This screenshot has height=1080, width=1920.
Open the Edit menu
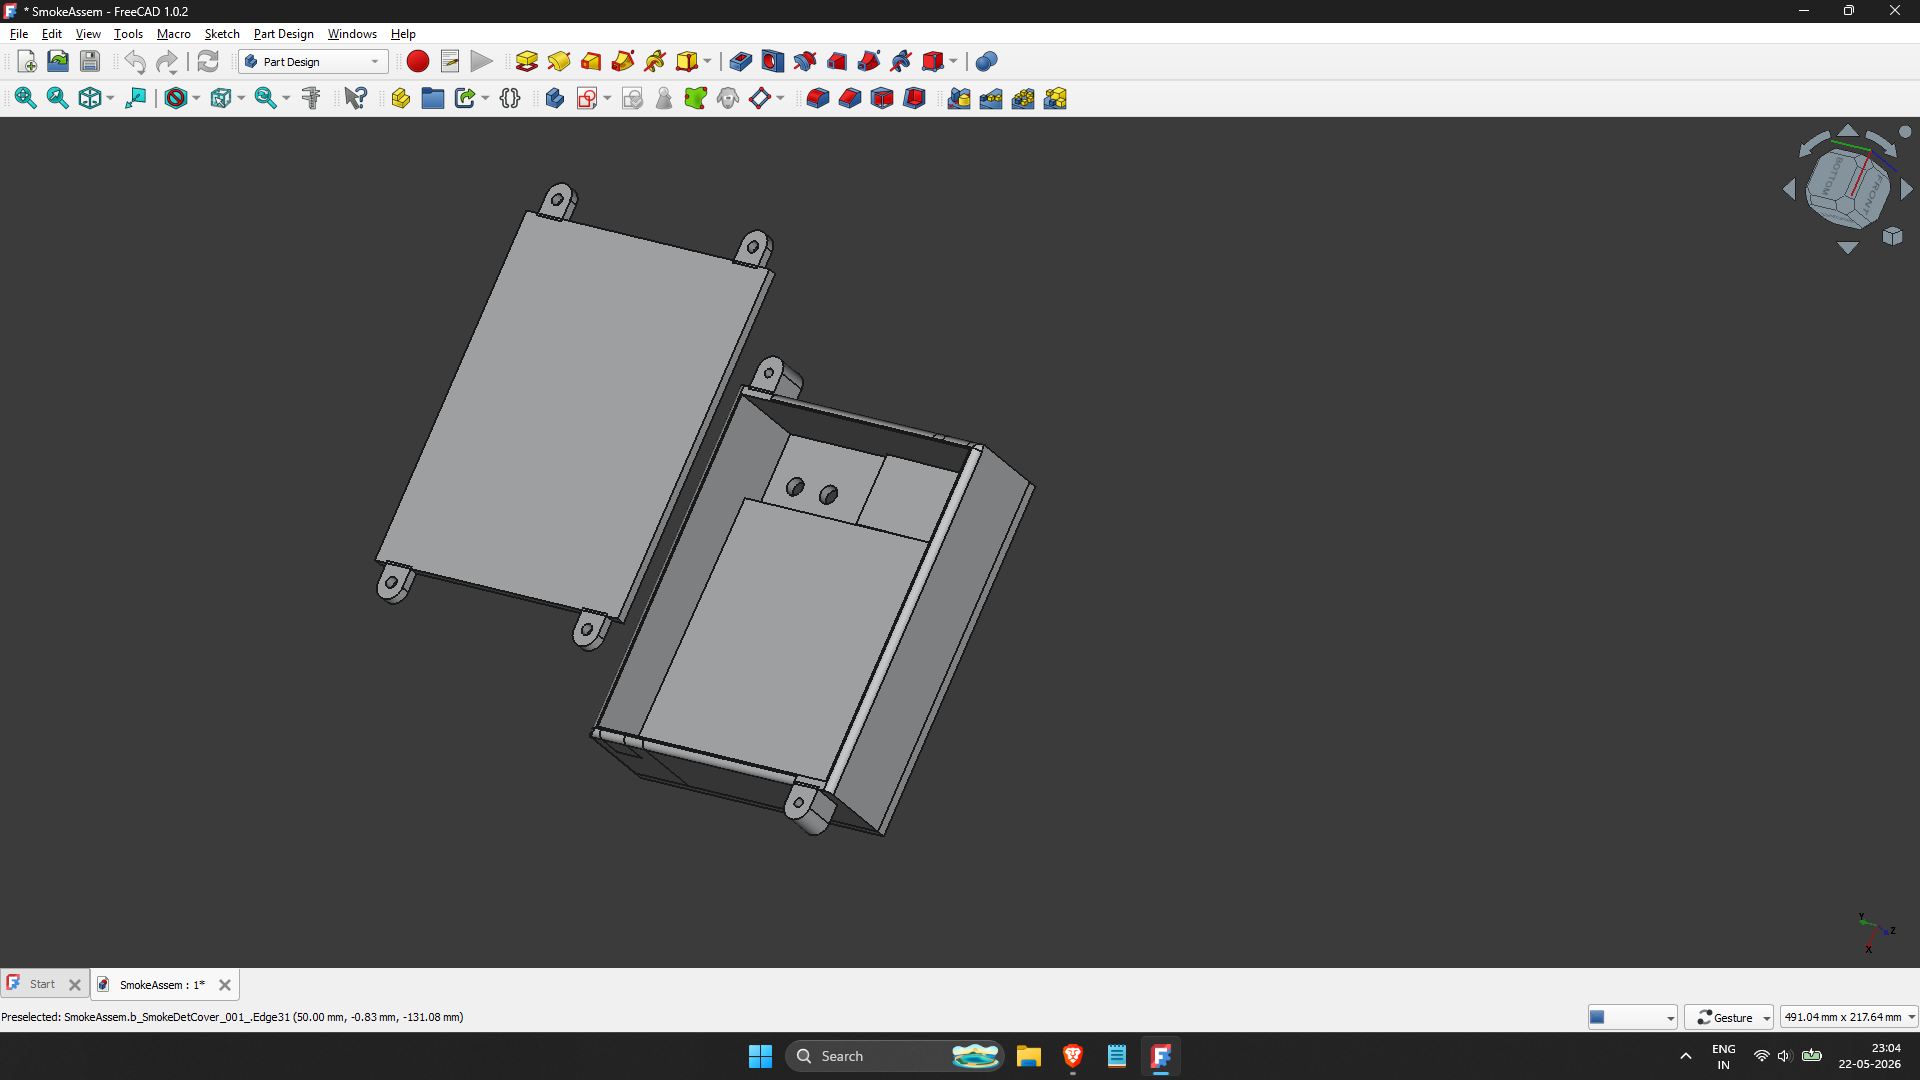point(52,34)
